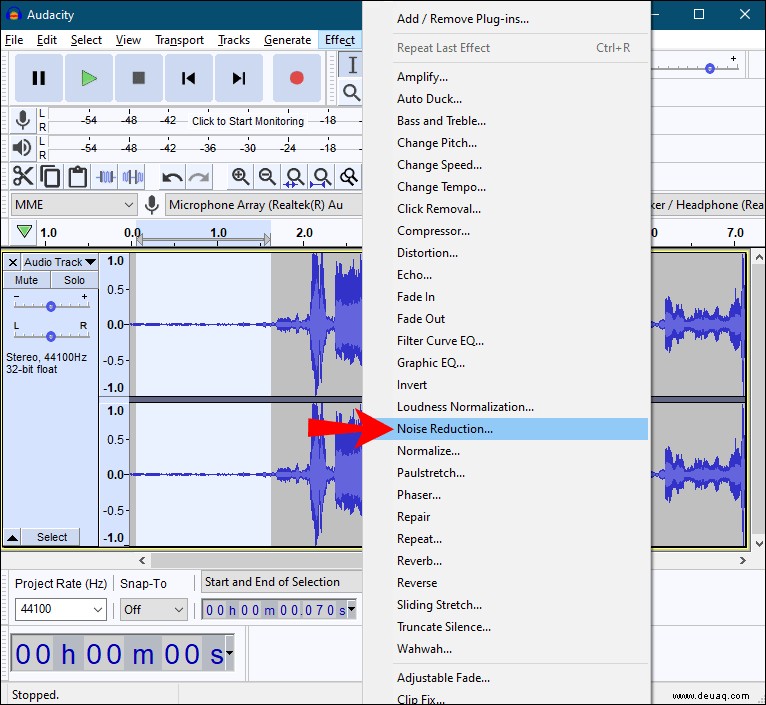Open the Audio Track name dropdown menu

tap(60, 262)
